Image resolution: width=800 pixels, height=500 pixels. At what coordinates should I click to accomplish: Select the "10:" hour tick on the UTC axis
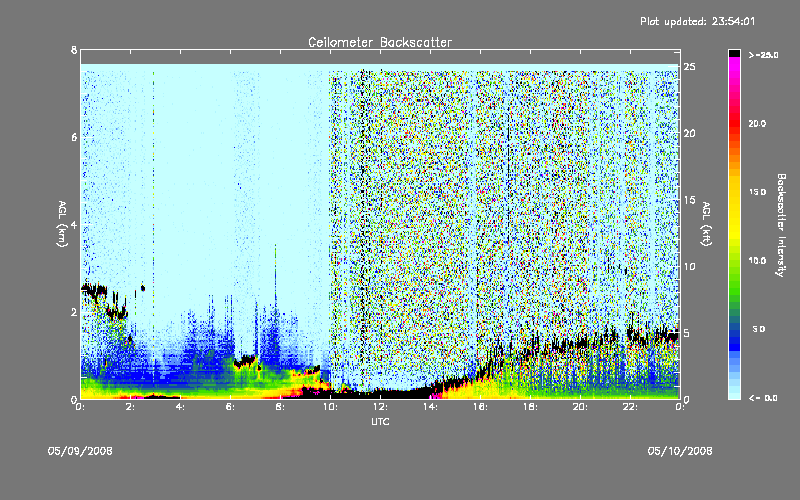tap(331, 407)
